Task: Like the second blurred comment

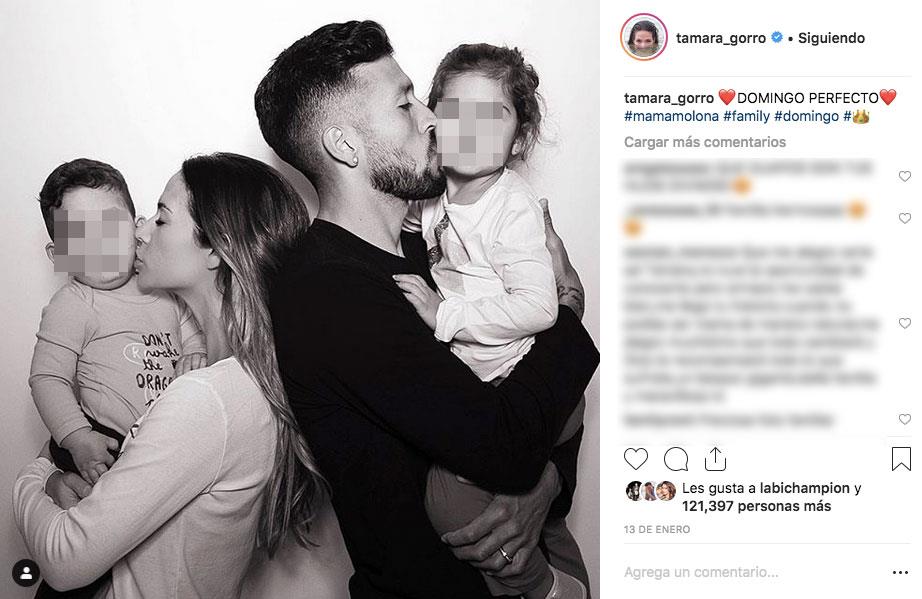Action: click(x=904, y=218)
